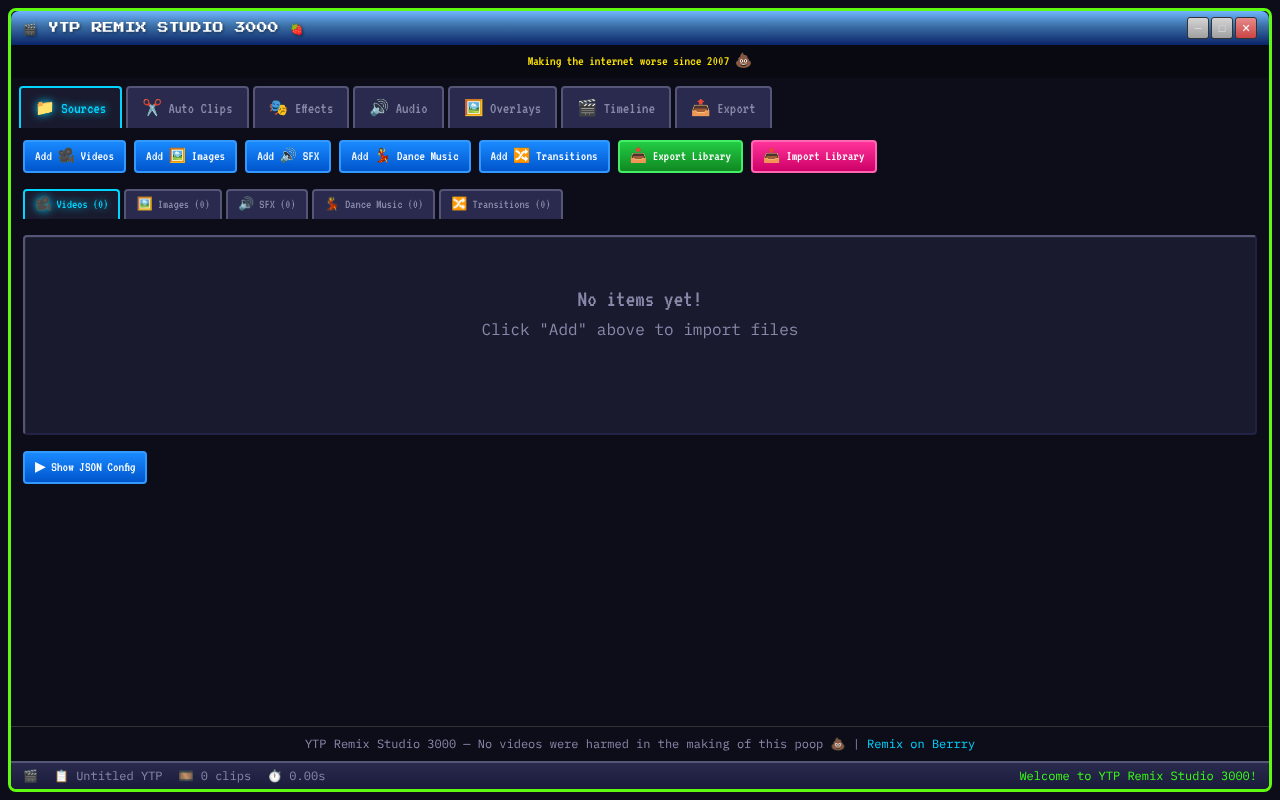
Task: Select the Images (0) sub-tab
Action: 173,204
